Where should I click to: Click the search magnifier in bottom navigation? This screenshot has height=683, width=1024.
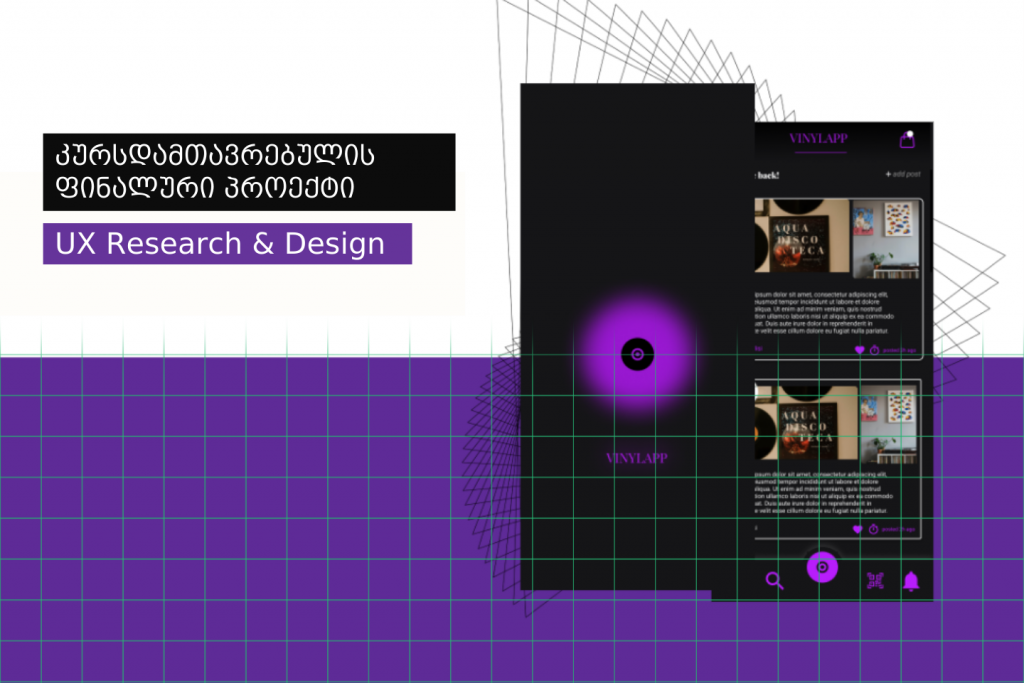coord(774,581)
